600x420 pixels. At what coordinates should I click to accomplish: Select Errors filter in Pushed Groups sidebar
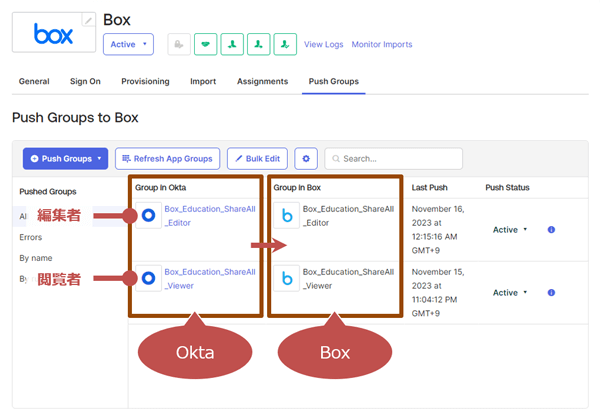point(31,237)
